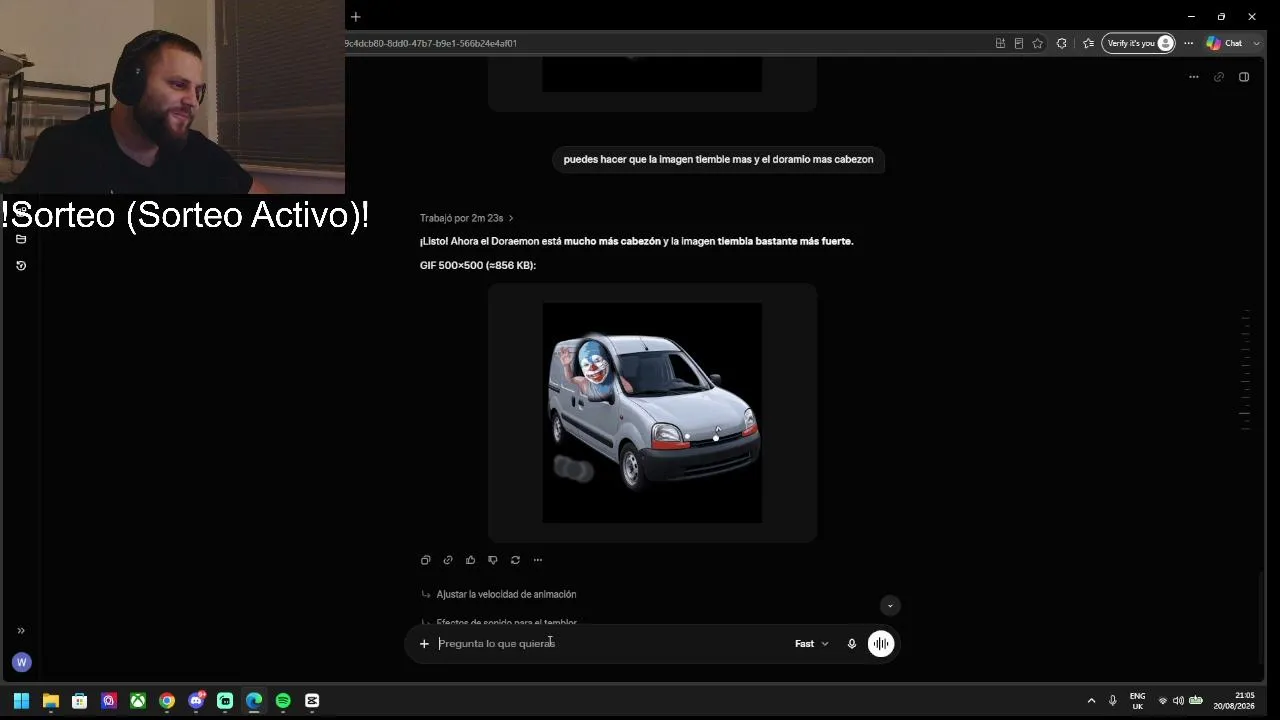Click the 'Pregunta lo que quieras' input field
This screenshot has height=720, width=1280.
[610, 644]
